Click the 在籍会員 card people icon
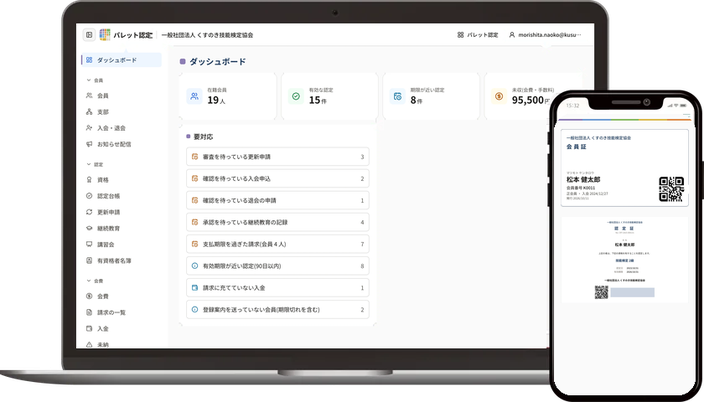 [x=194, y=96]
